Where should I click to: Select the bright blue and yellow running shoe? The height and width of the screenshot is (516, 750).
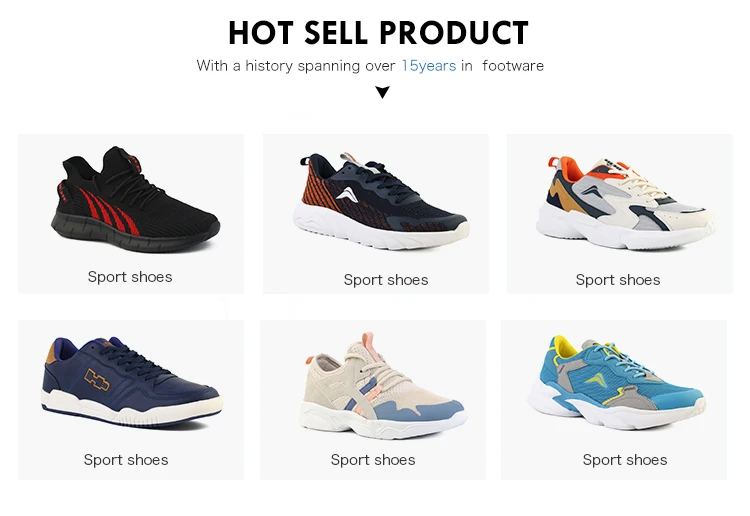(x=617, y=382)
